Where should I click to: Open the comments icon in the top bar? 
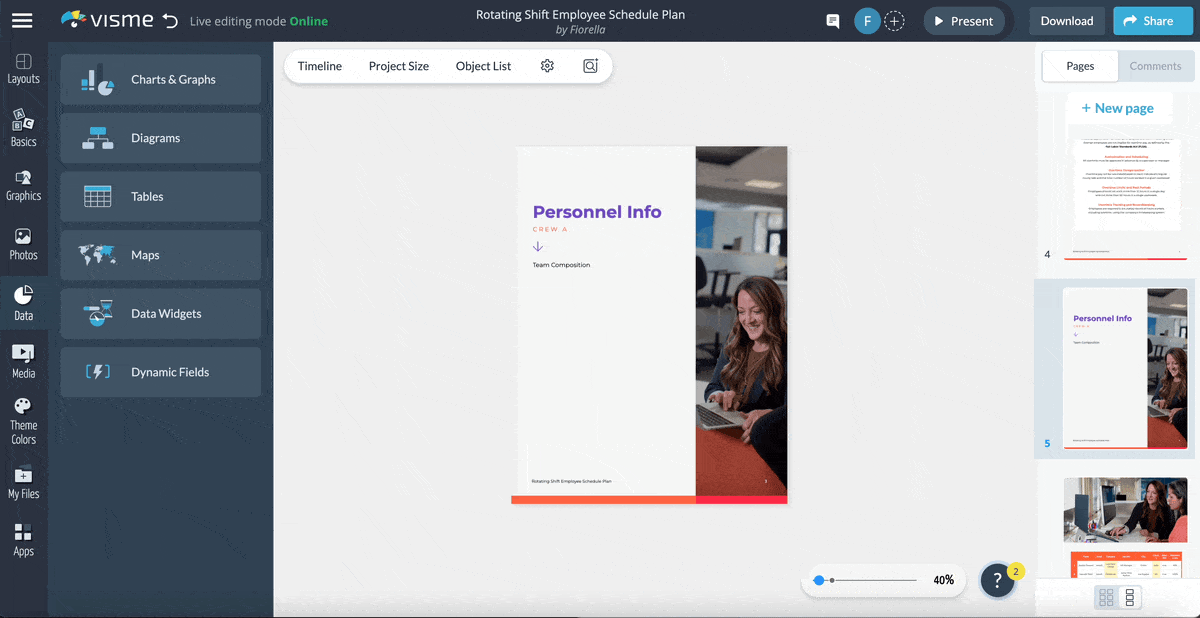[832, 20]
